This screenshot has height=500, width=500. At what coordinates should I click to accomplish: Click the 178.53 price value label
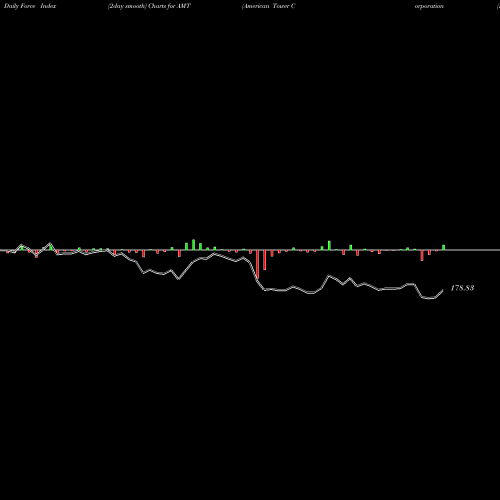tap(462, 288)
